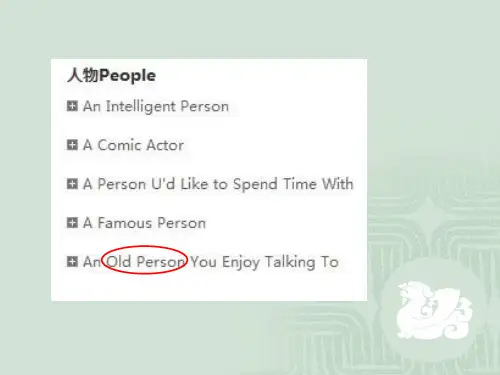Viewport: 500px width, 375px height.
Task: Expand the A Comic Actor plus icon
Action: coord(72,145)
